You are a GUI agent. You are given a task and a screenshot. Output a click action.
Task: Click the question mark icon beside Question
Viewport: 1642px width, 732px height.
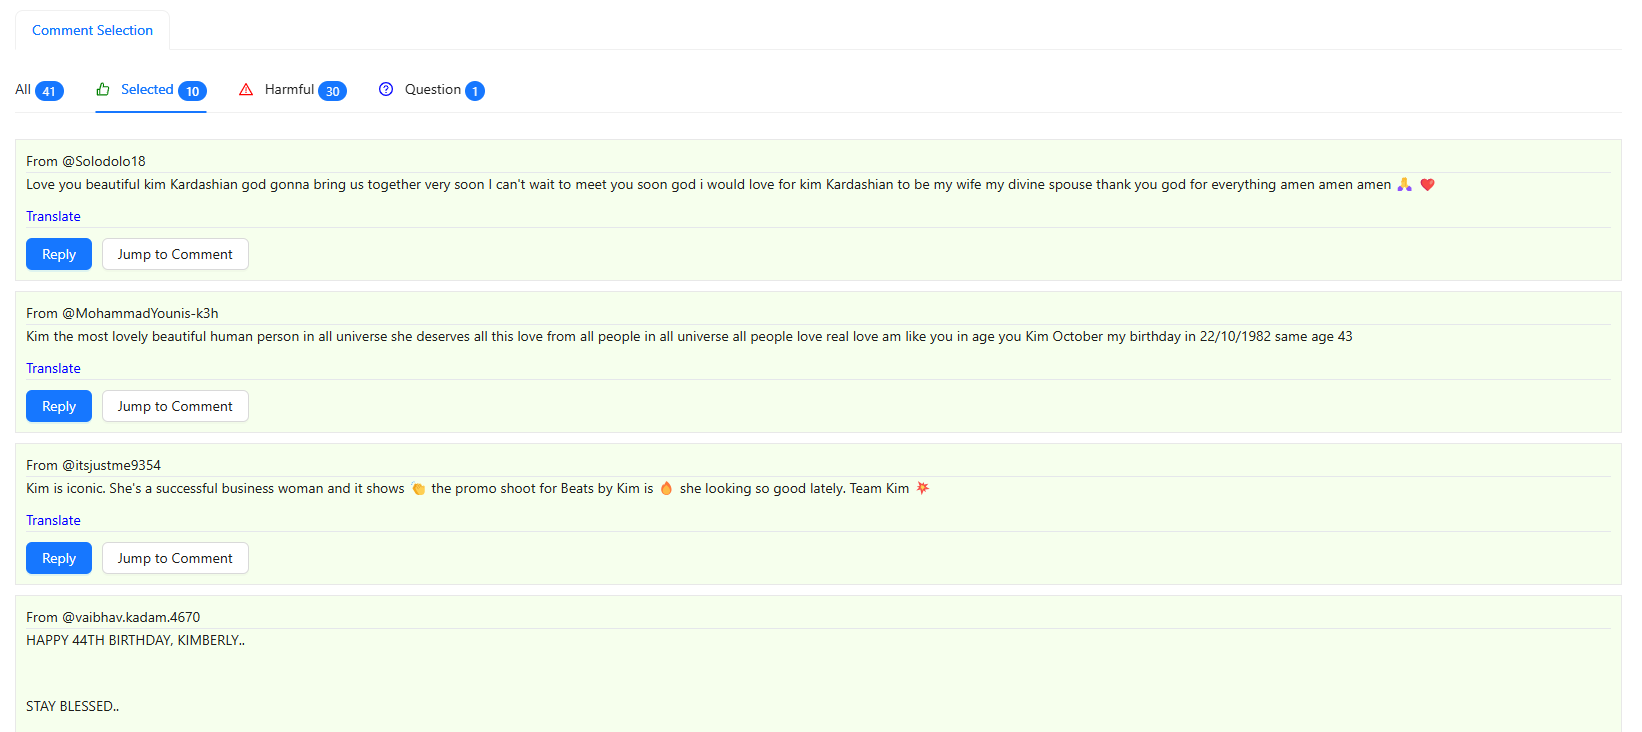pyautogui.click(x=386, y=89)
